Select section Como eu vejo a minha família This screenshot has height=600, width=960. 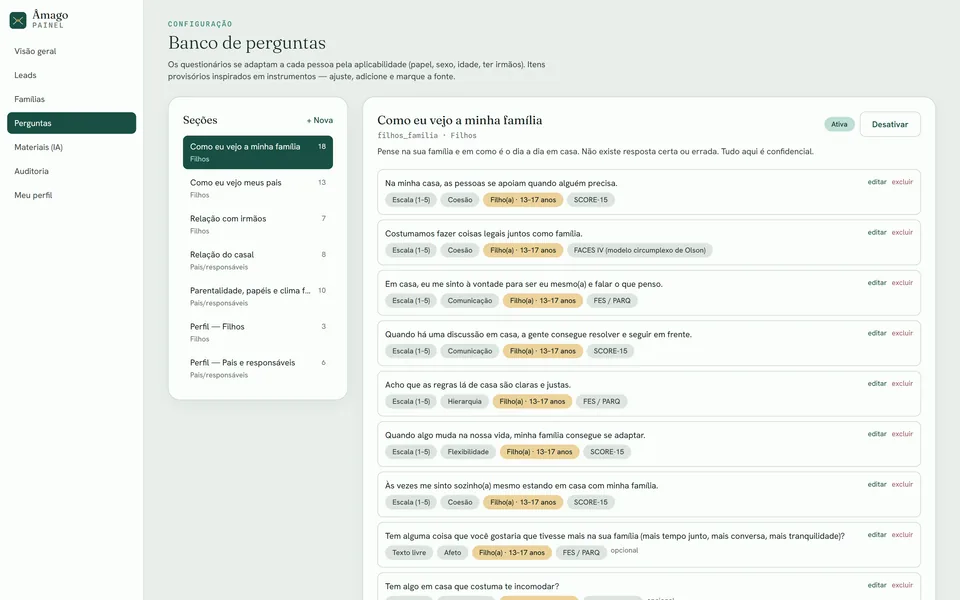(258, 152)
